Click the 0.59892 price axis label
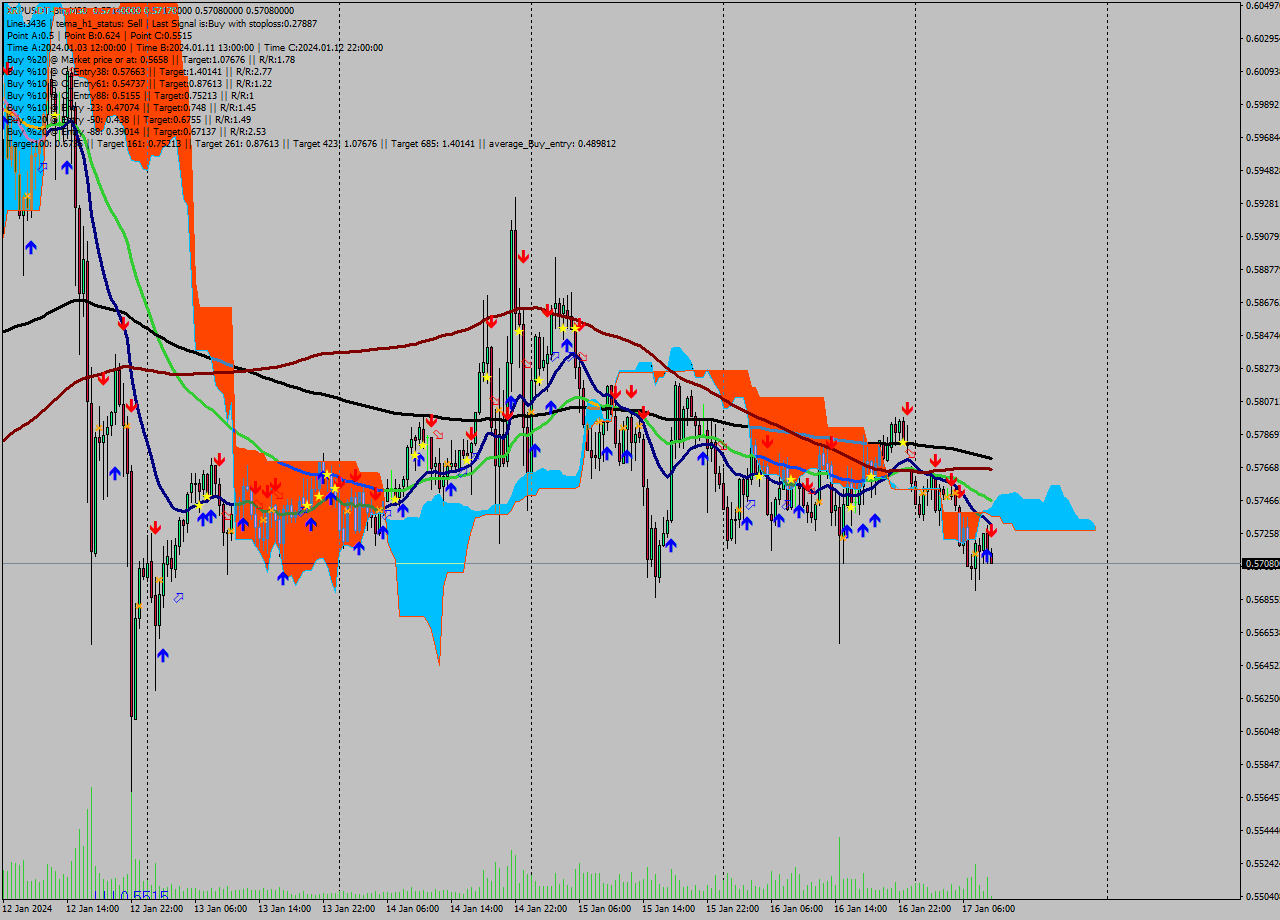Screen dimensions: 1280x920 click(x=1262, y=104)
